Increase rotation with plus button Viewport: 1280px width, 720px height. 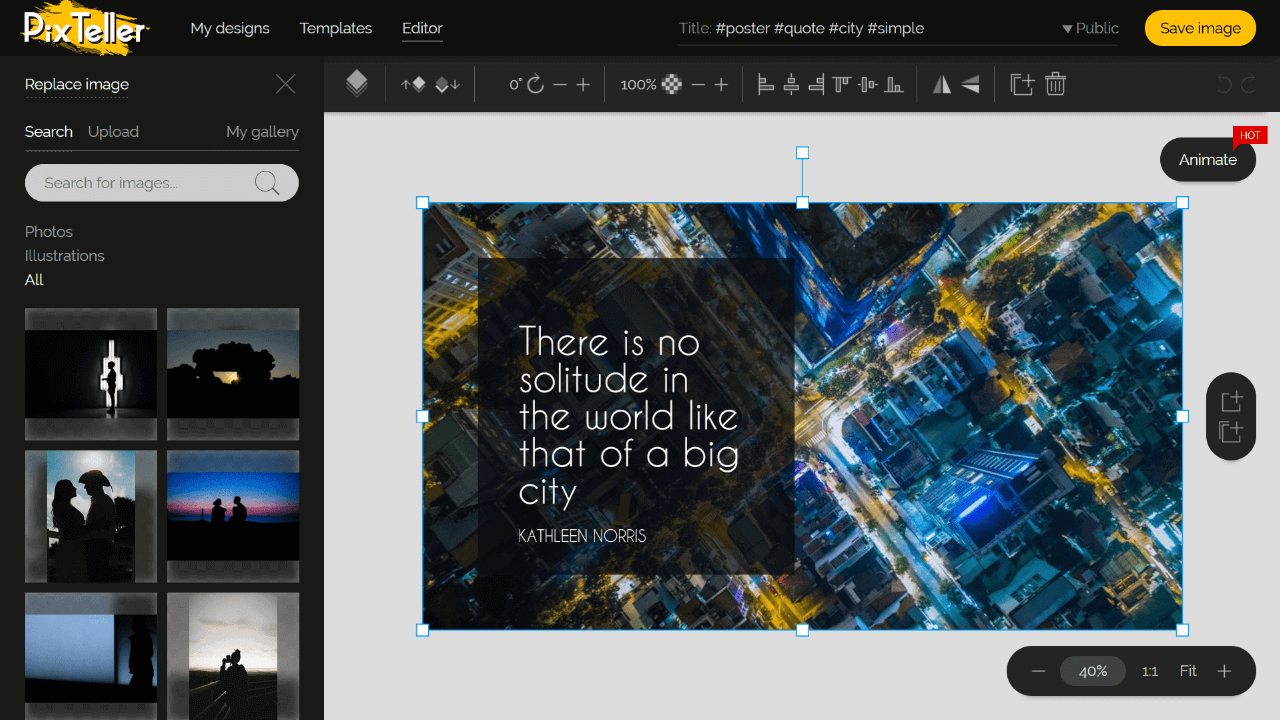583,85
